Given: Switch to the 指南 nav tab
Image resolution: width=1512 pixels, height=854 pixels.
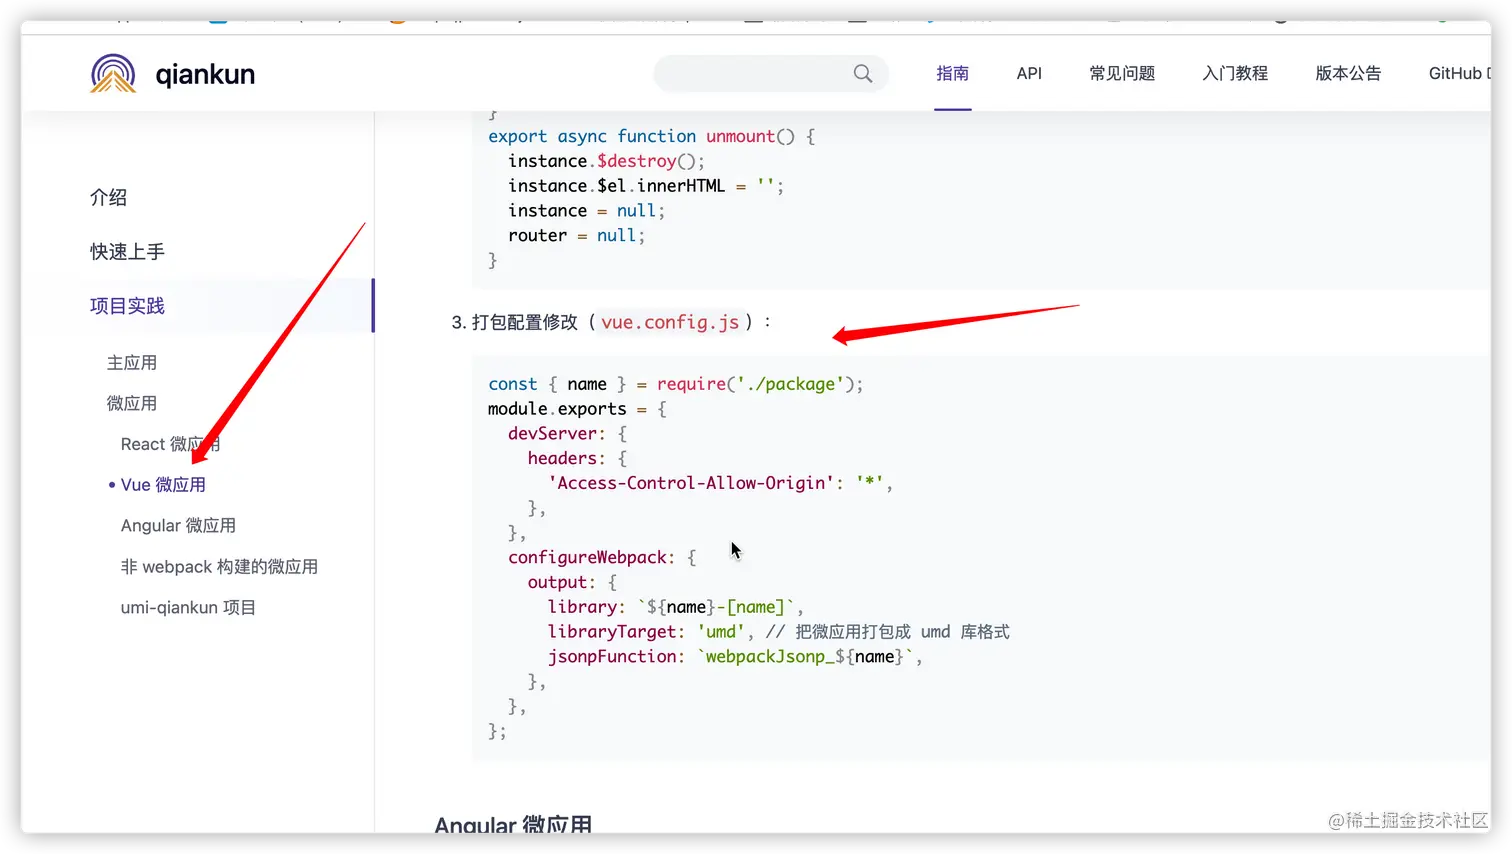Looking at the screenshot, I should pyautogui.click(x=953, y=73).
